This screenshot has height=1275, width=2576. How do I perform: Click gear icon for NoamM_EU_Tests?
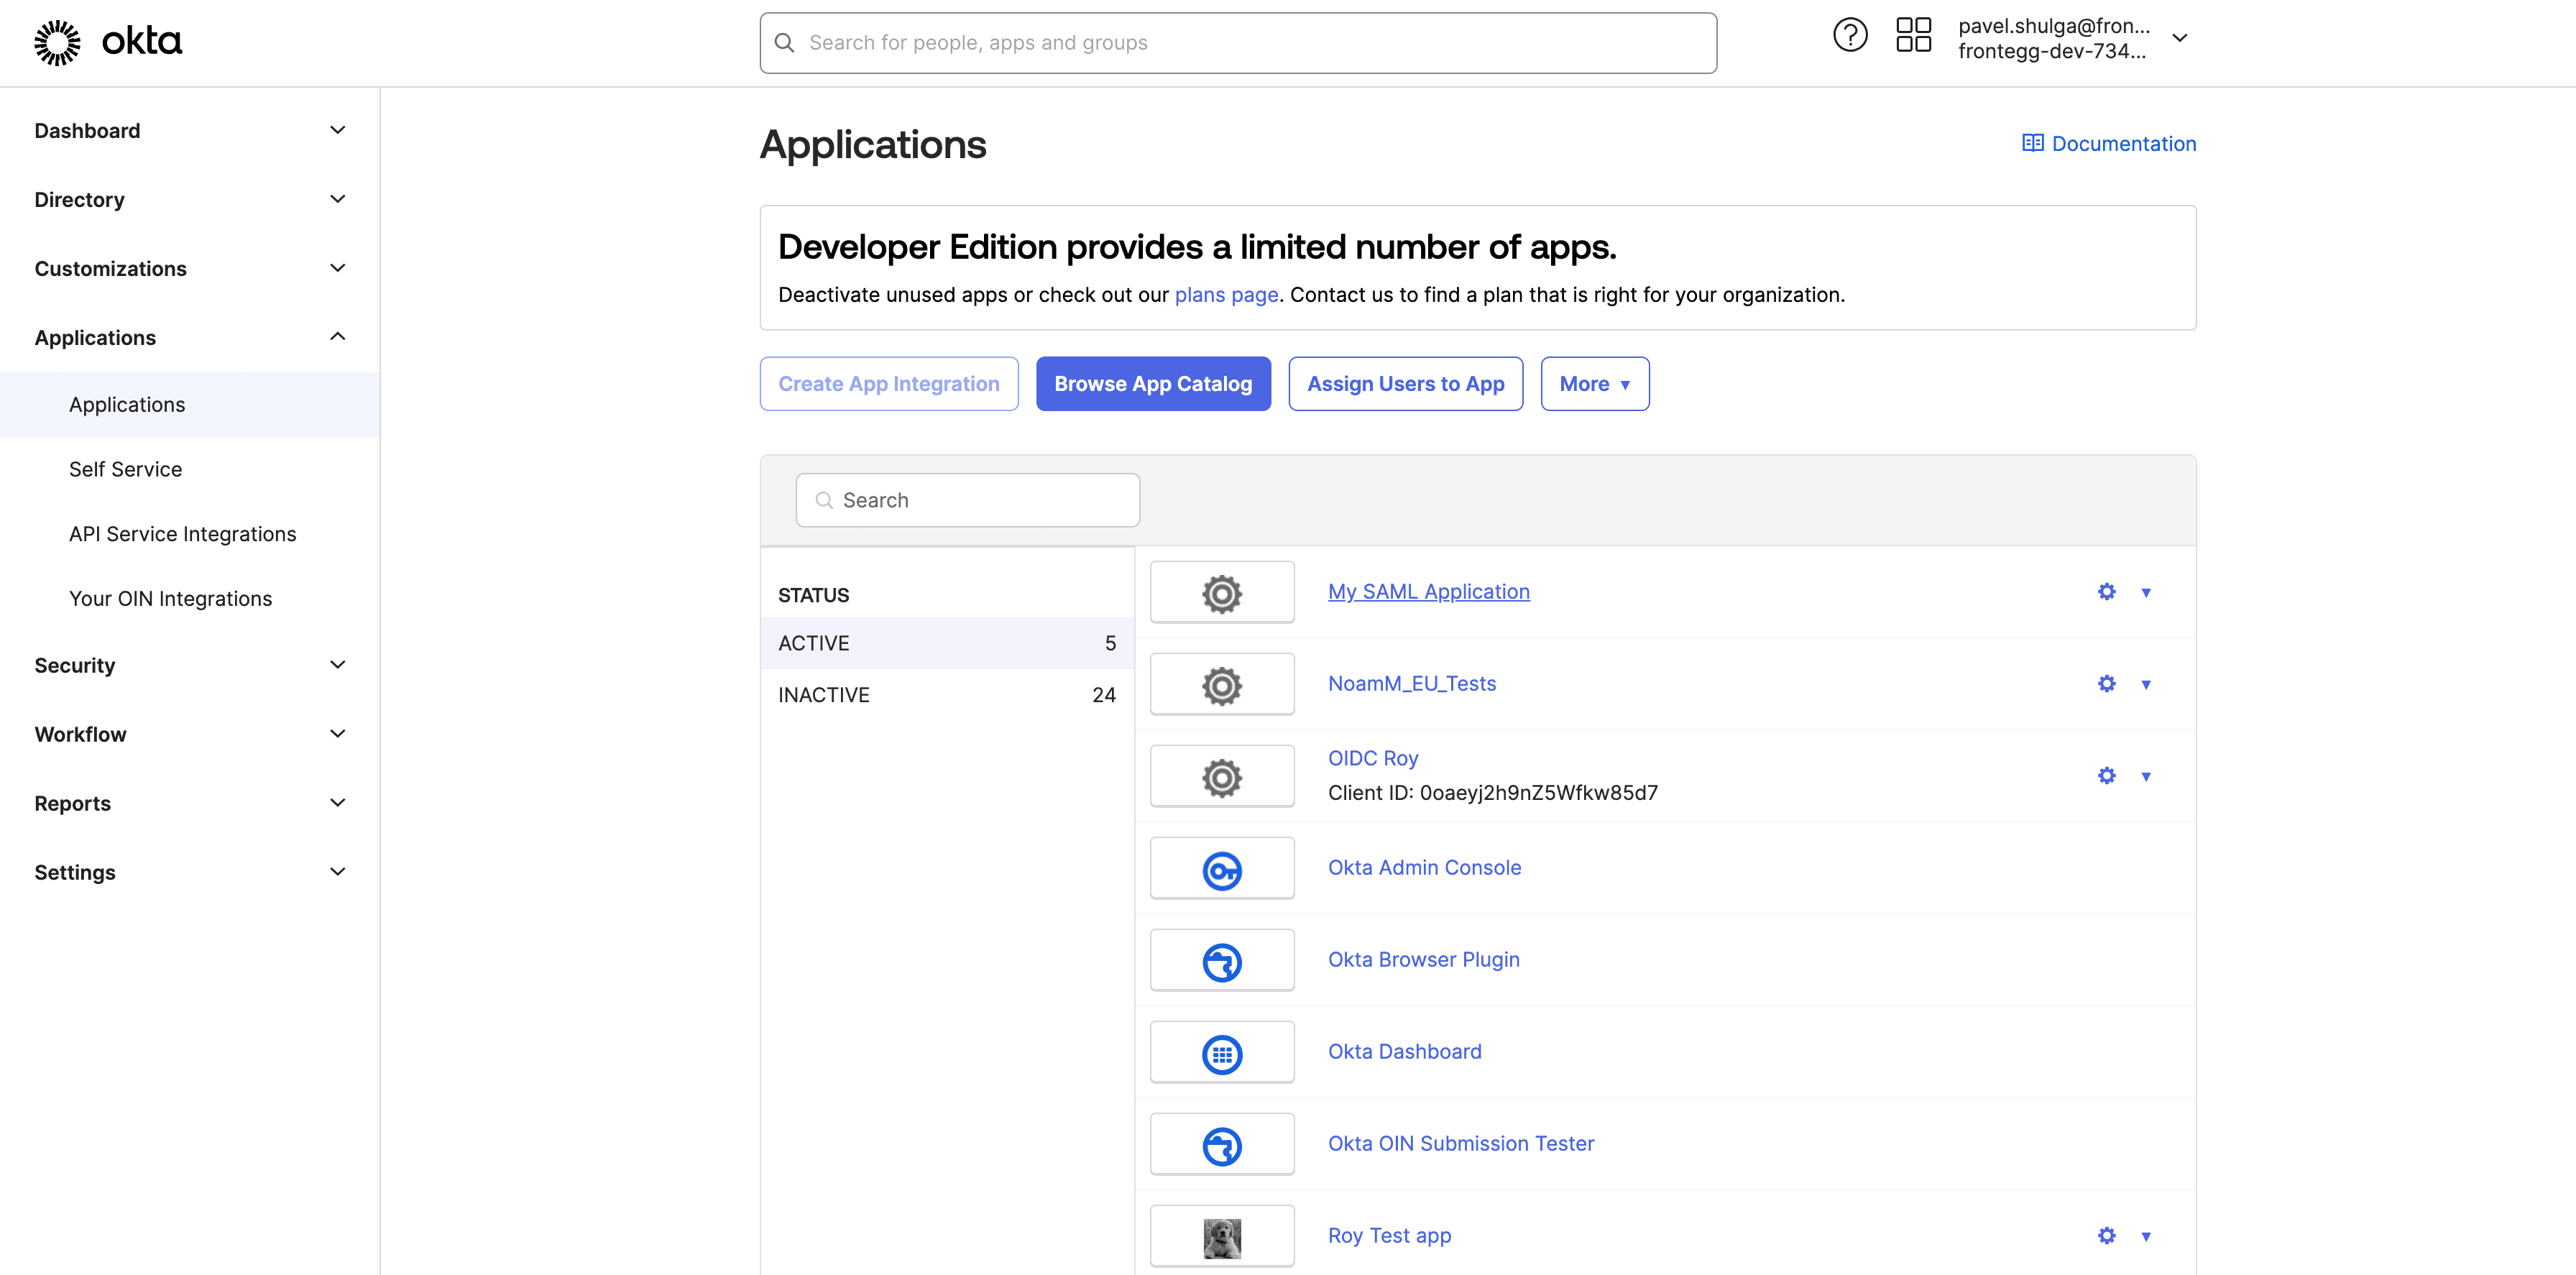[2107, 684]
